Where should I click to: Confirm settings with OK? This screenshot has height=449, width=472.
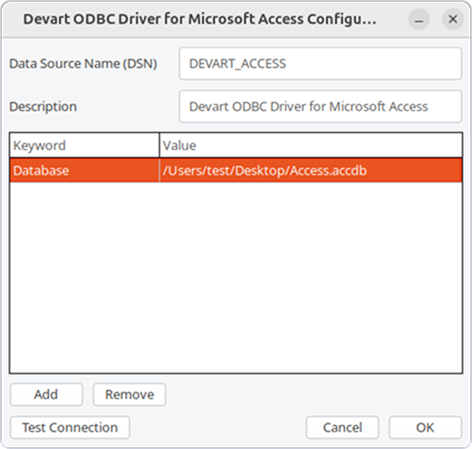425,427
